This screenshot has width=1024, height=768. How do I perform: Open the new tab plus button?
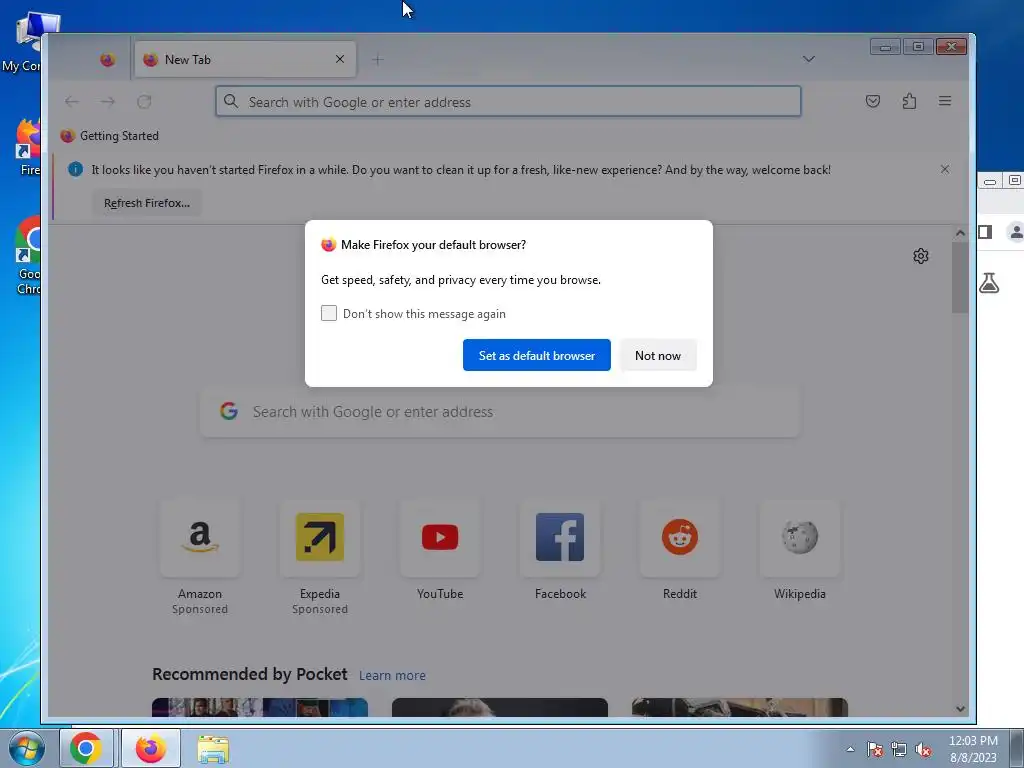pyautogui.click(x=377, y=59)
